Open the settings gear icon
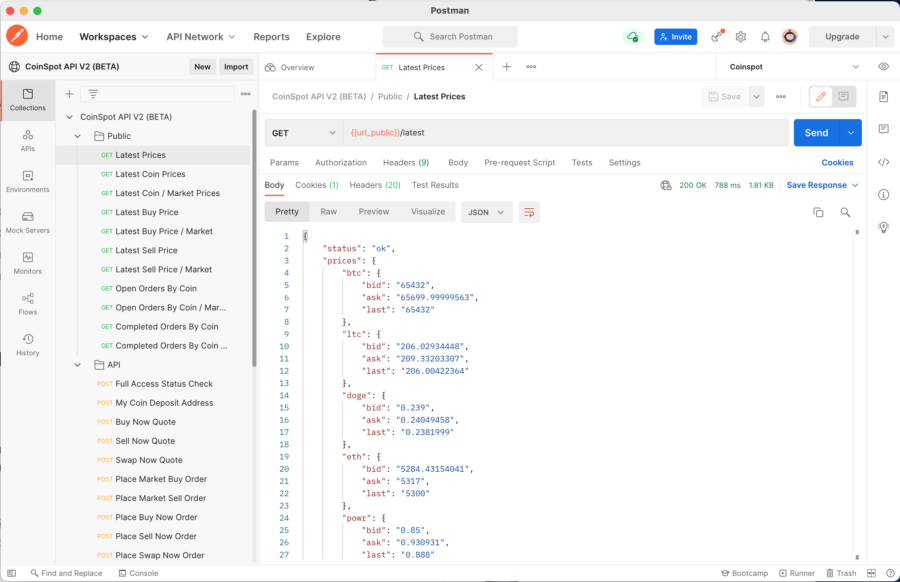 click(x=741, y=37)
